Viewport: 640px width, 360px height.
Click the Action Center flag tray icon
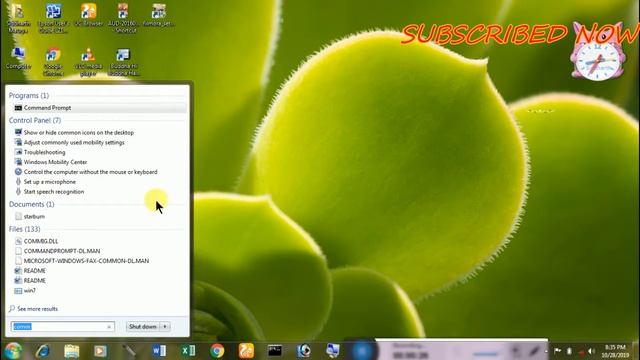(x=558, y=351)
